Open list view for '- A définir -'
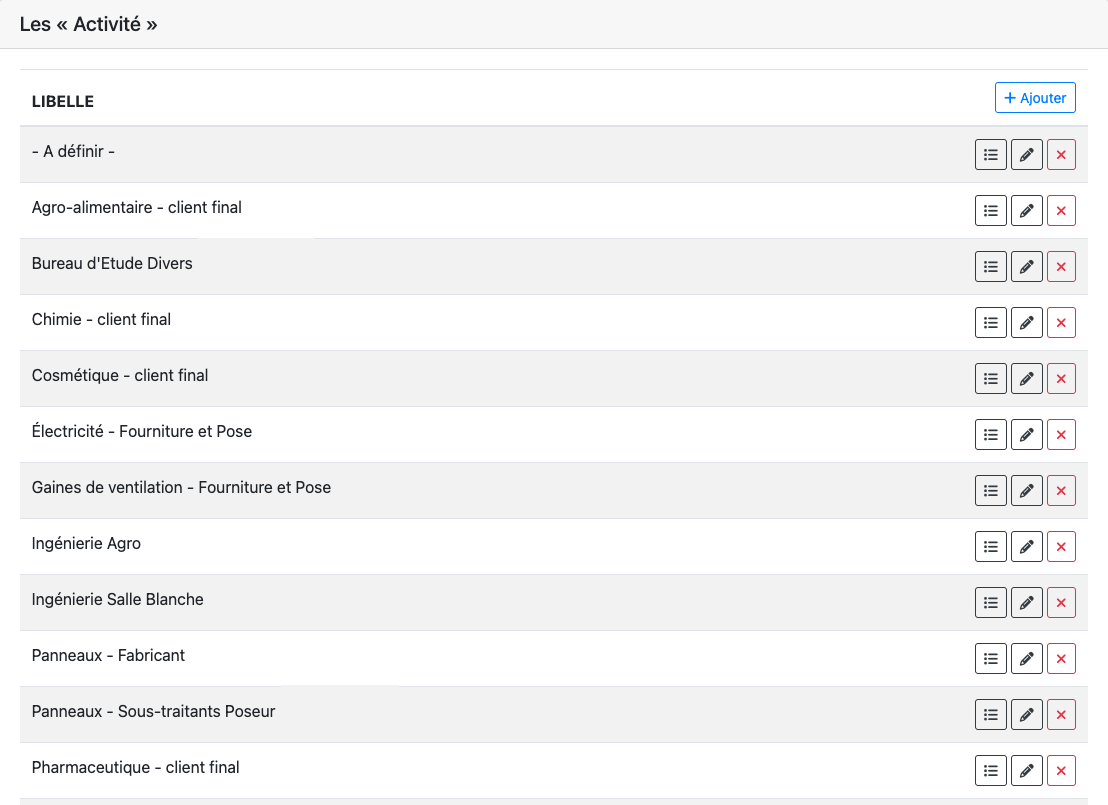Image resolution: width=1108 pixels, height=805 pixels. coord(991,155)
